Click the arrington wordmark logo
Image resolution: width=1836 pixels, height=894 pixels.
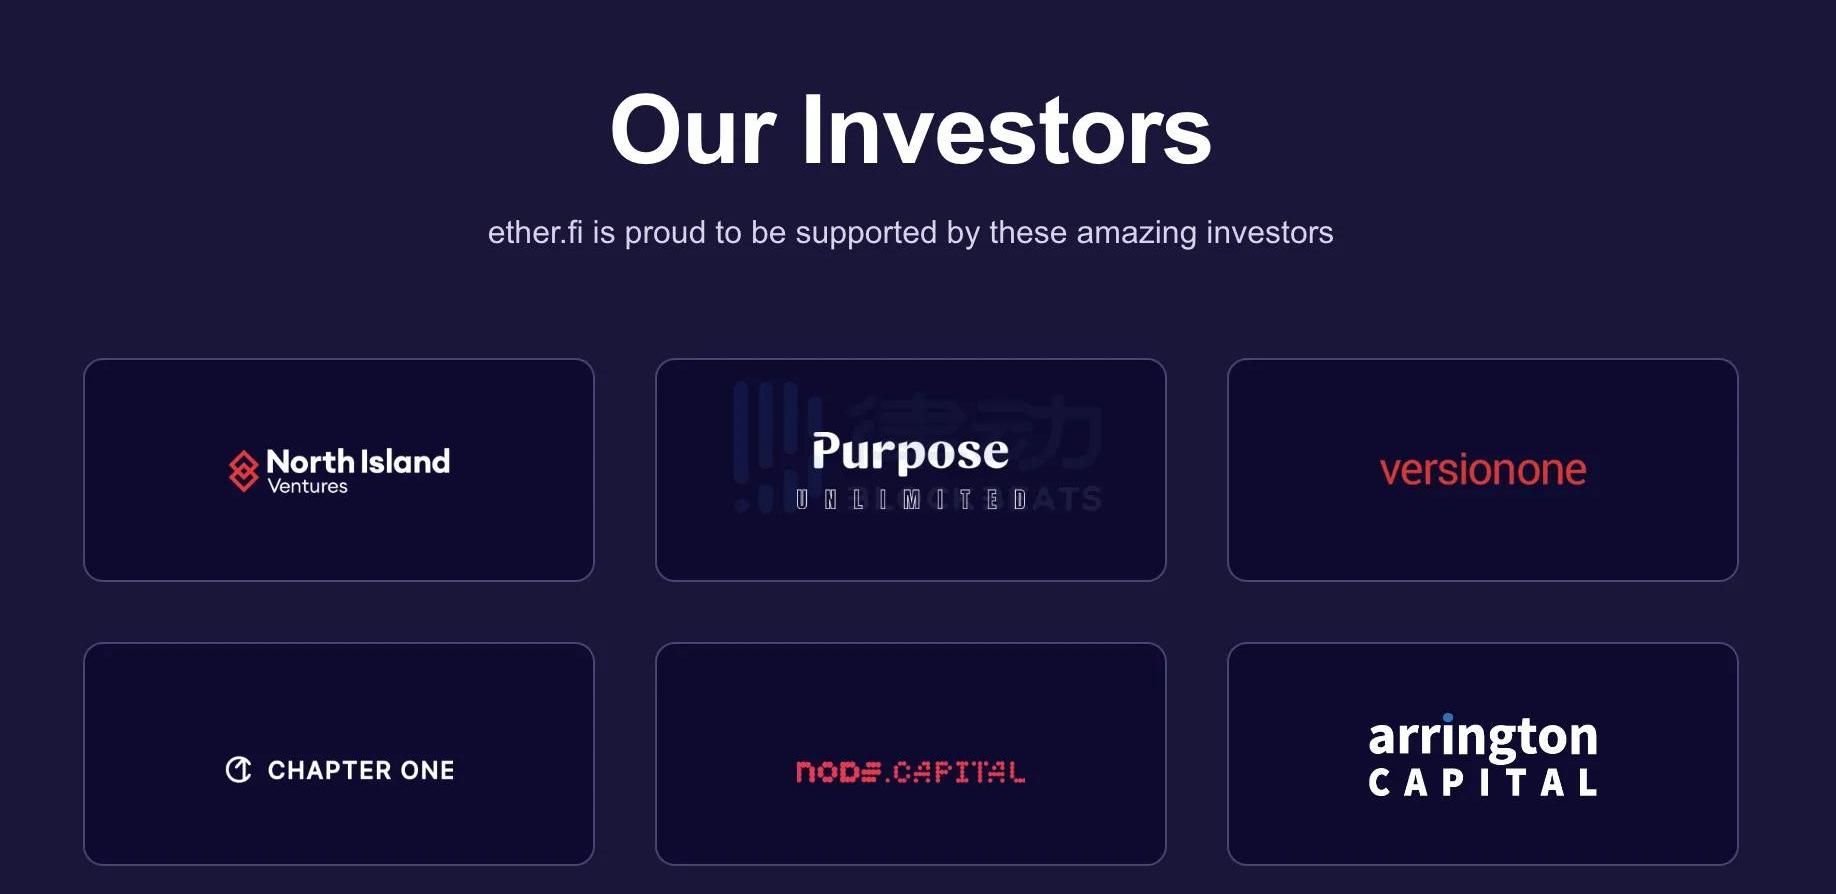click(1482, 737)
